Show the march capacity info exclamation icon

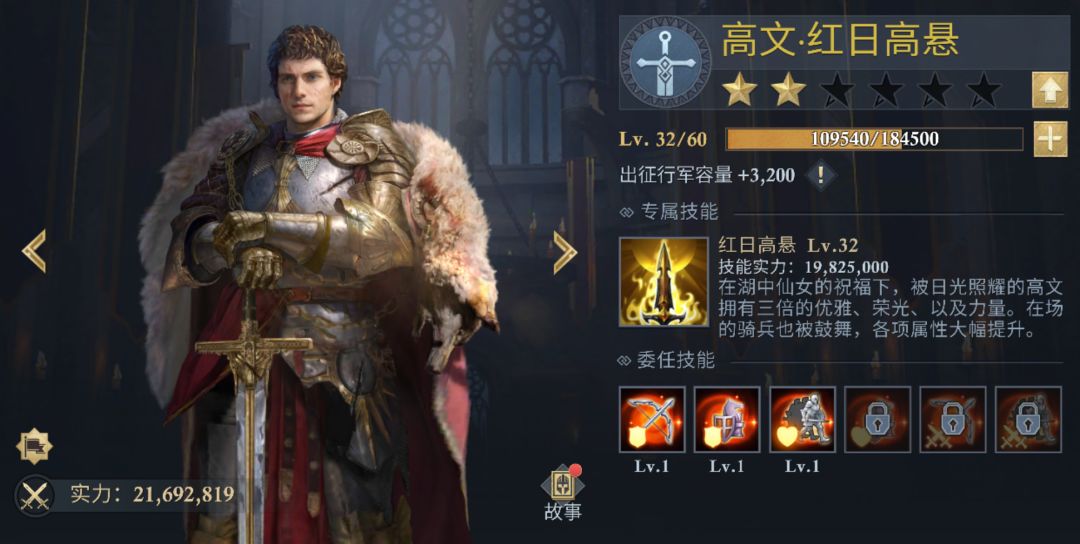point(820,175)
